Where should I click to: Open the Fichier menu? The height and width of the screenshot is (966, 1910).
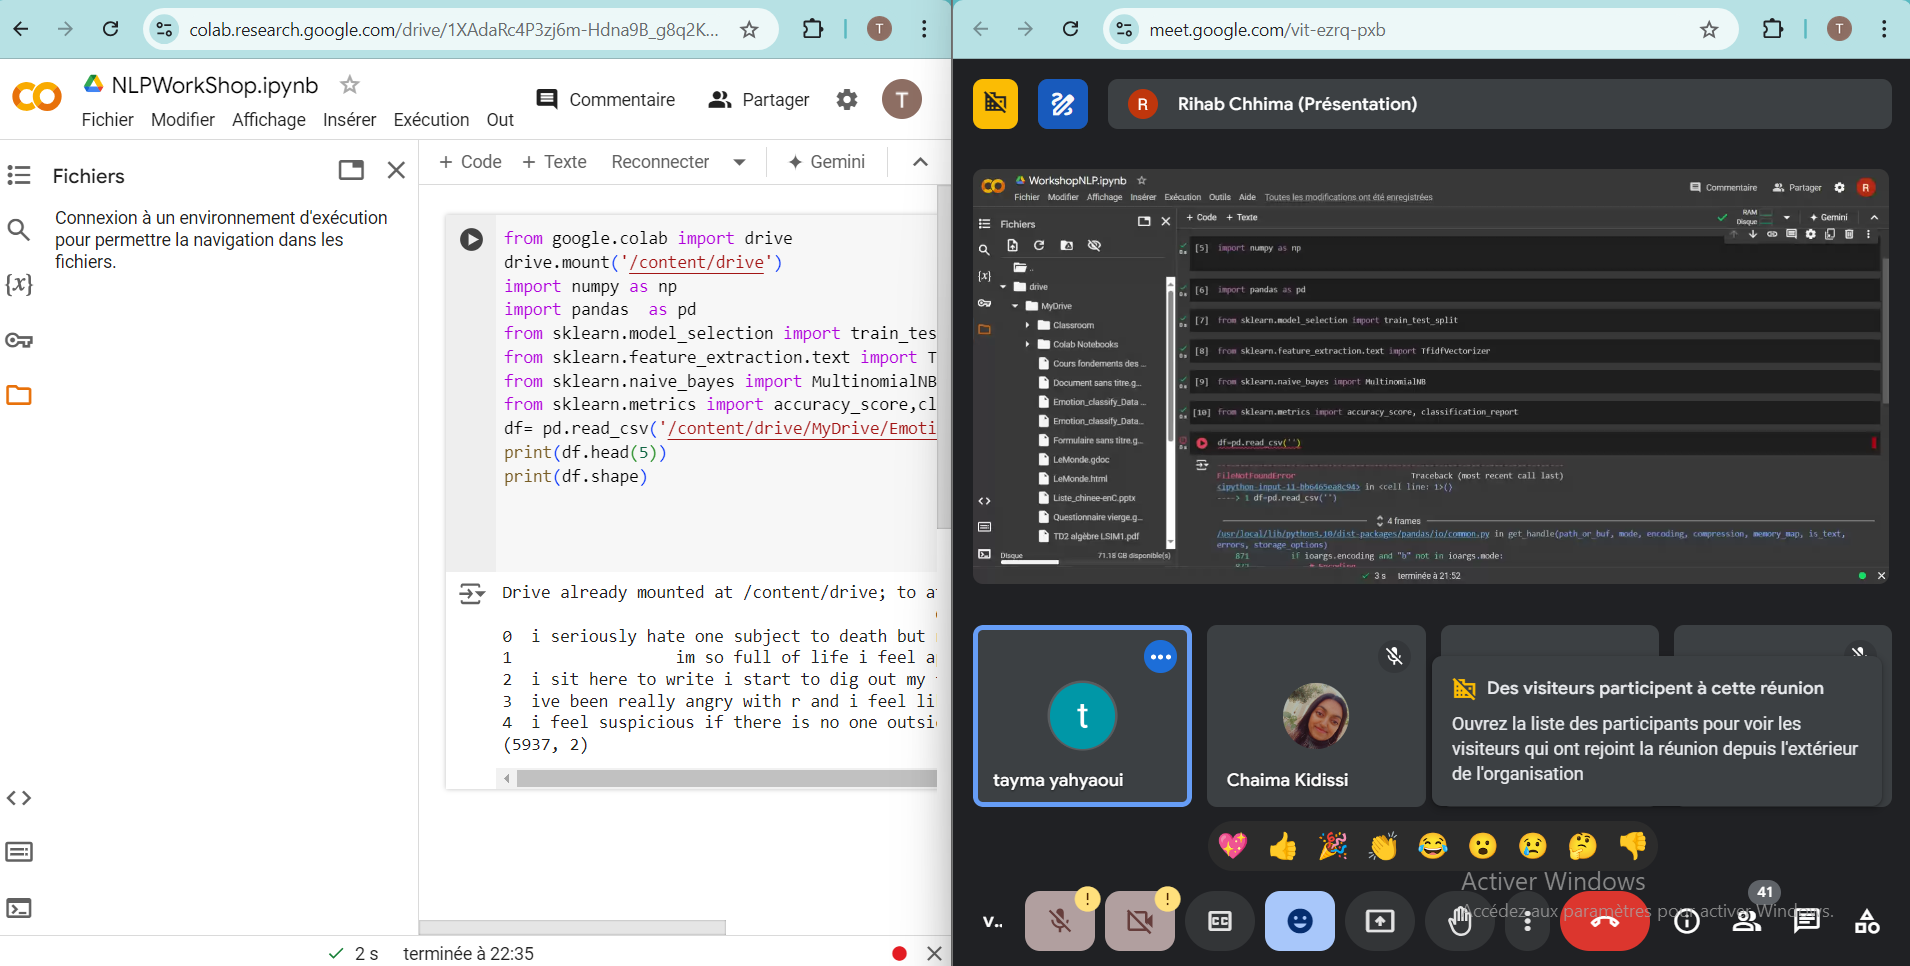(x=107, y=120)
